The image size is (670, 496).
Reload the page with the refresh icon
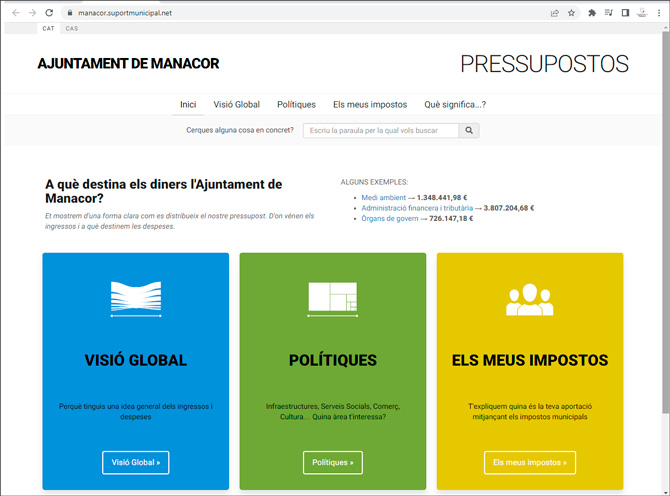tap(51, 13)
